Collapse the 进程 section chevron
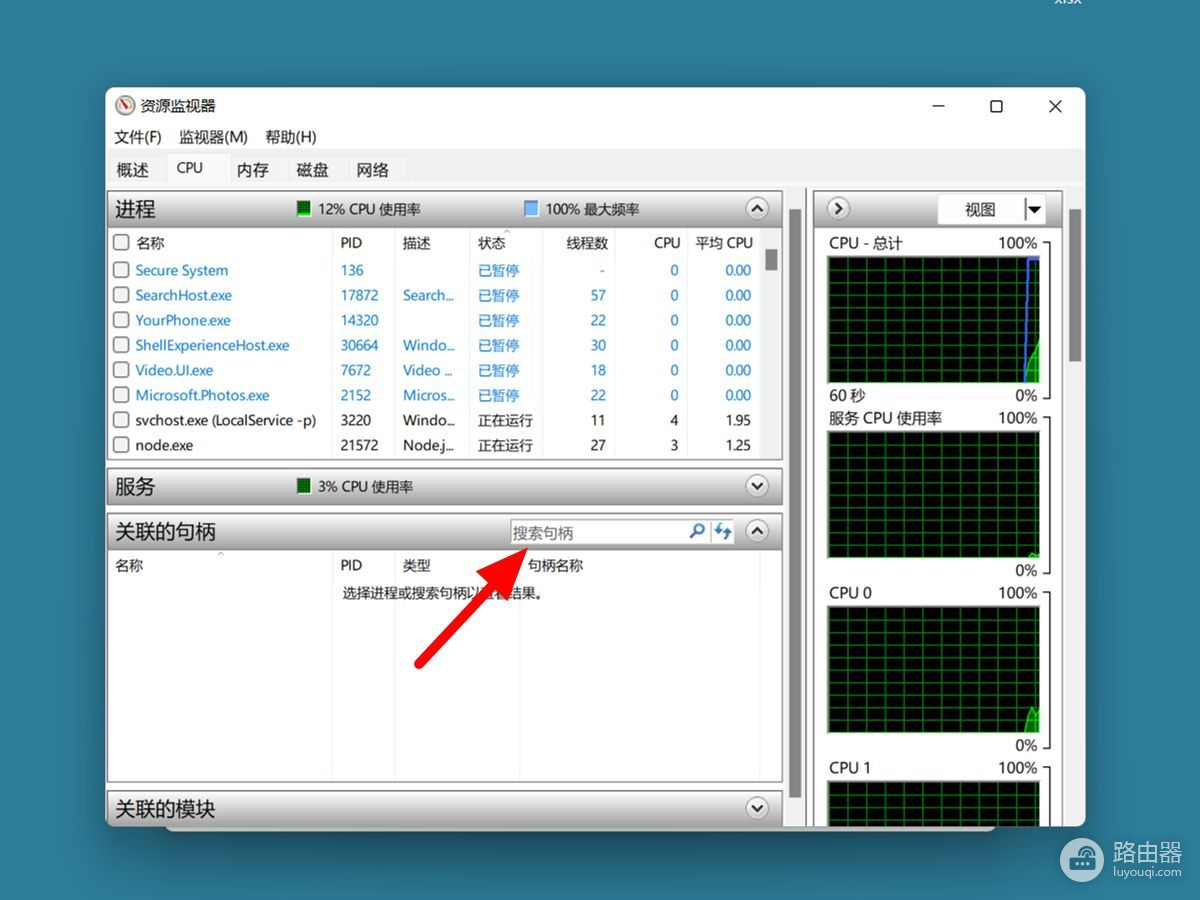Viewport: 1200px width, 900px height. point(757,209)
